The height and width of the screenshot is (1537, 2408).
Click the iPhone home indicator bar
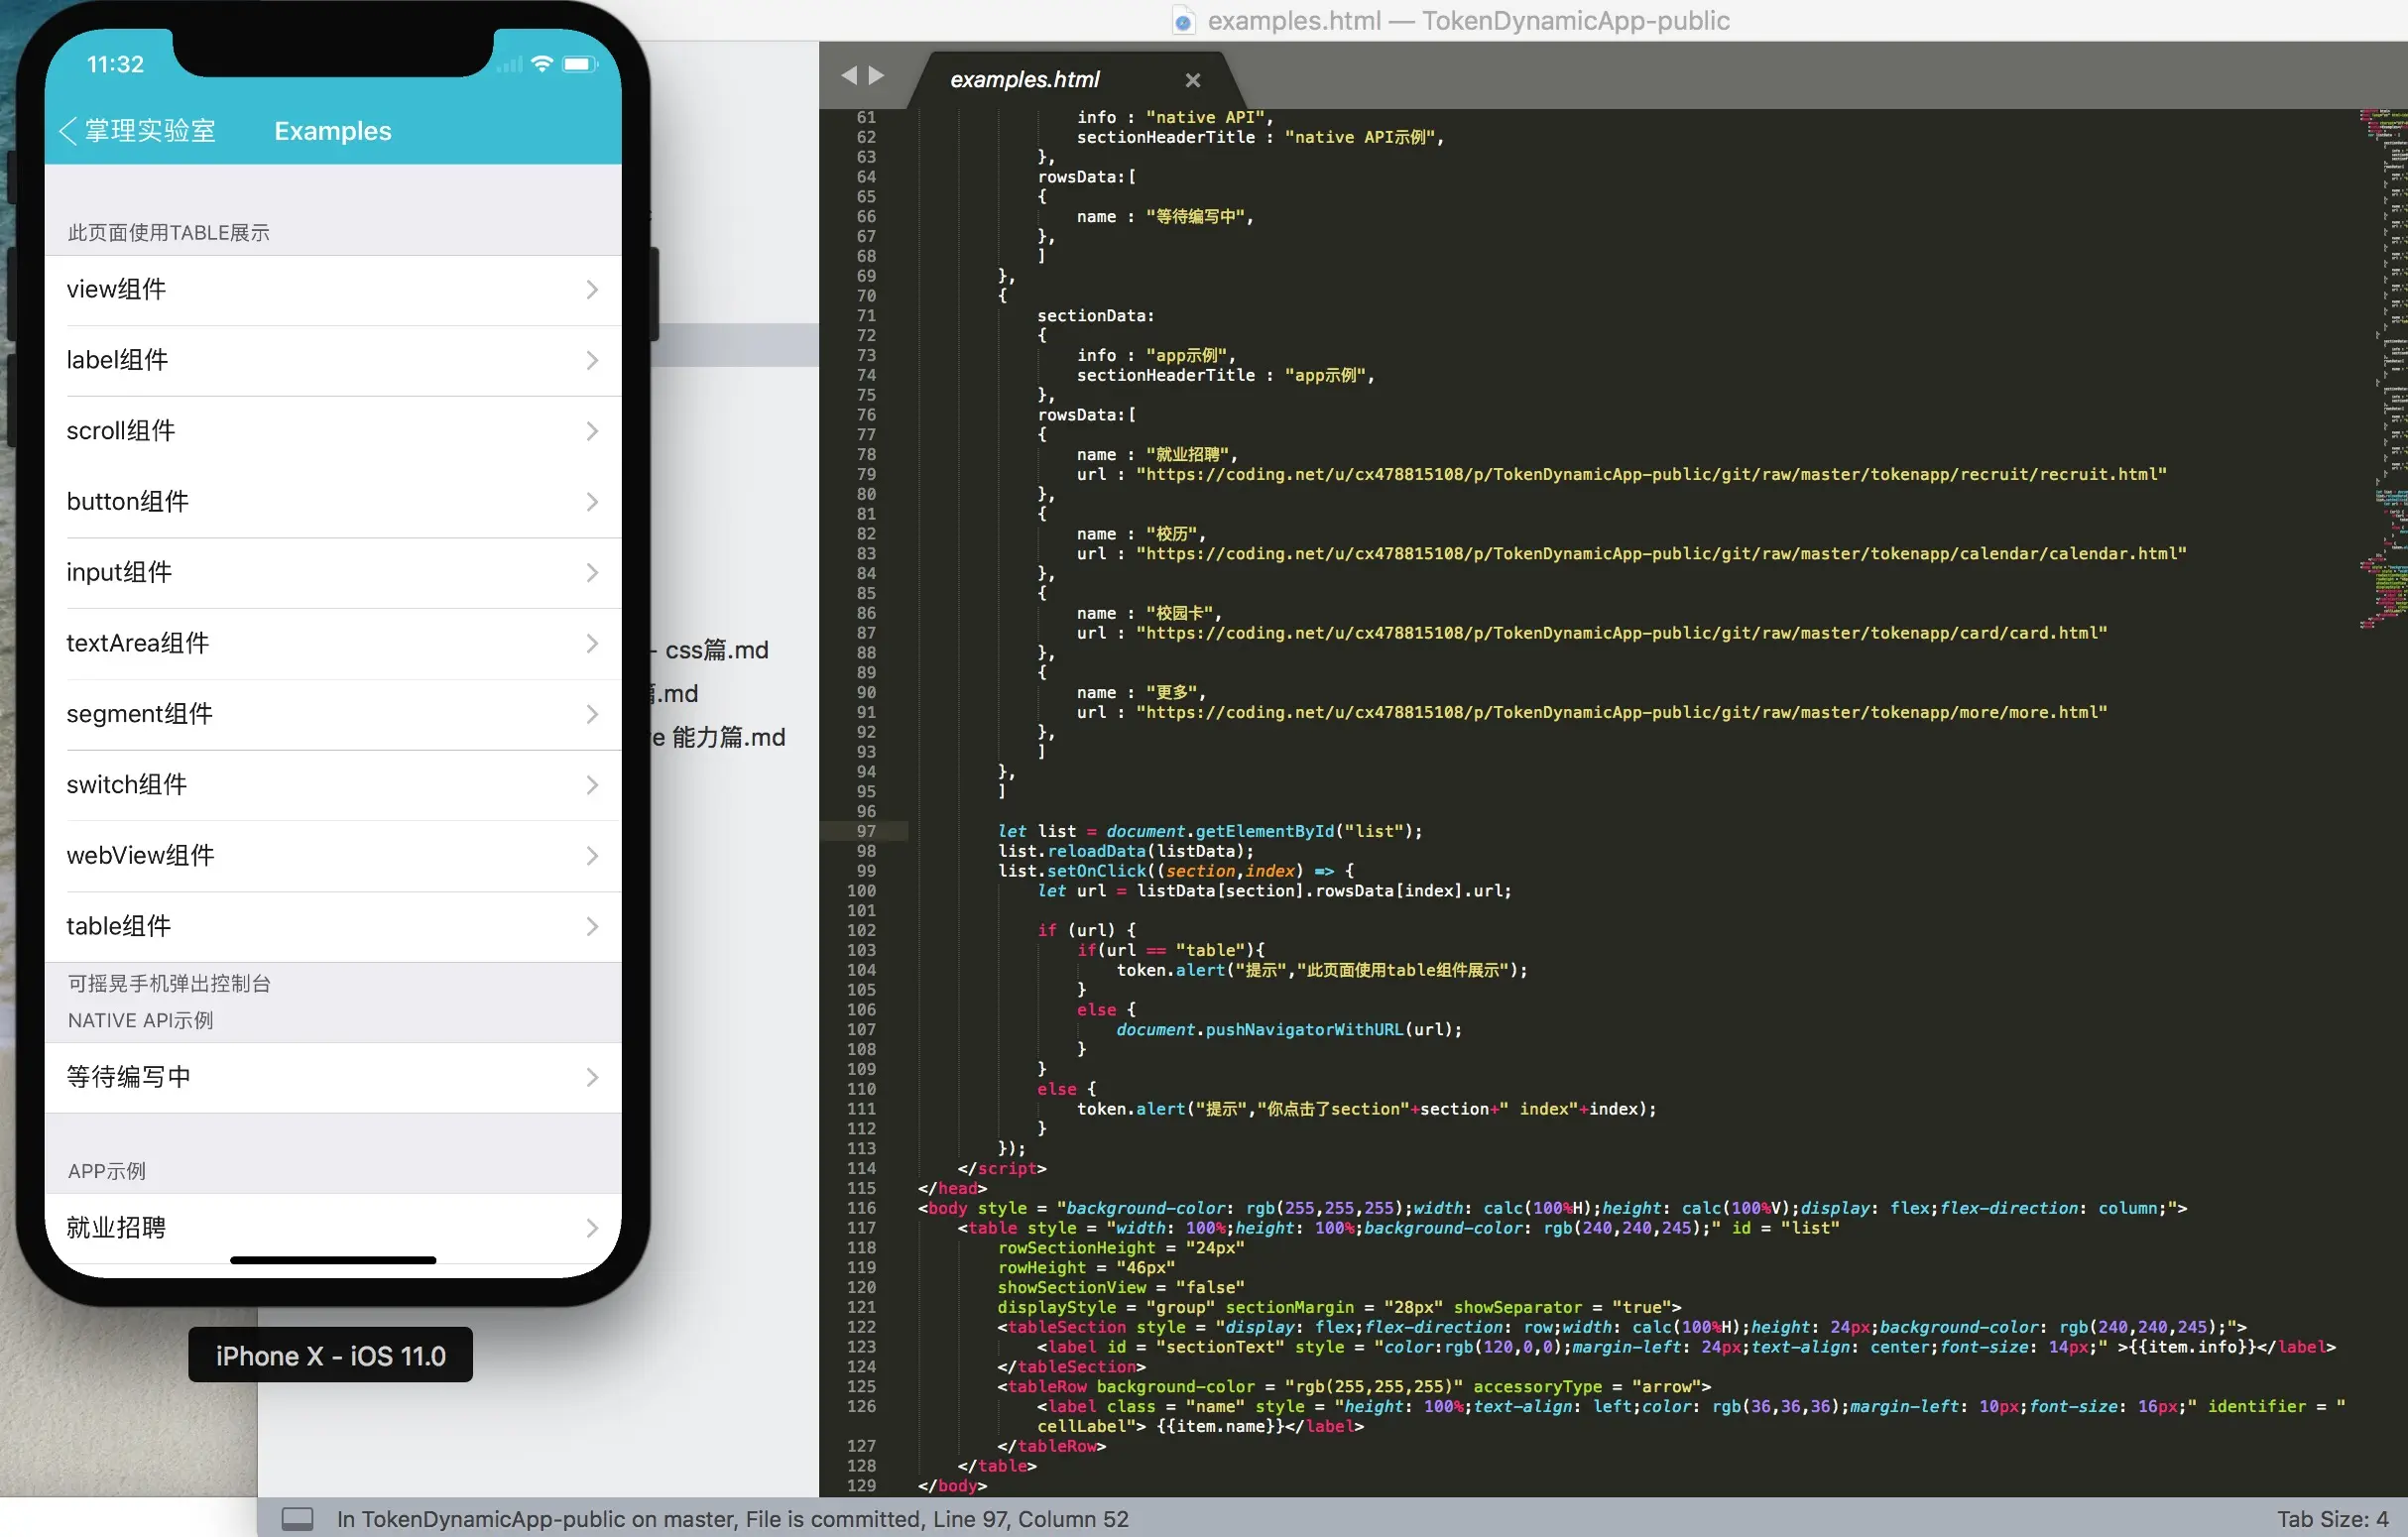(333, 1260)
